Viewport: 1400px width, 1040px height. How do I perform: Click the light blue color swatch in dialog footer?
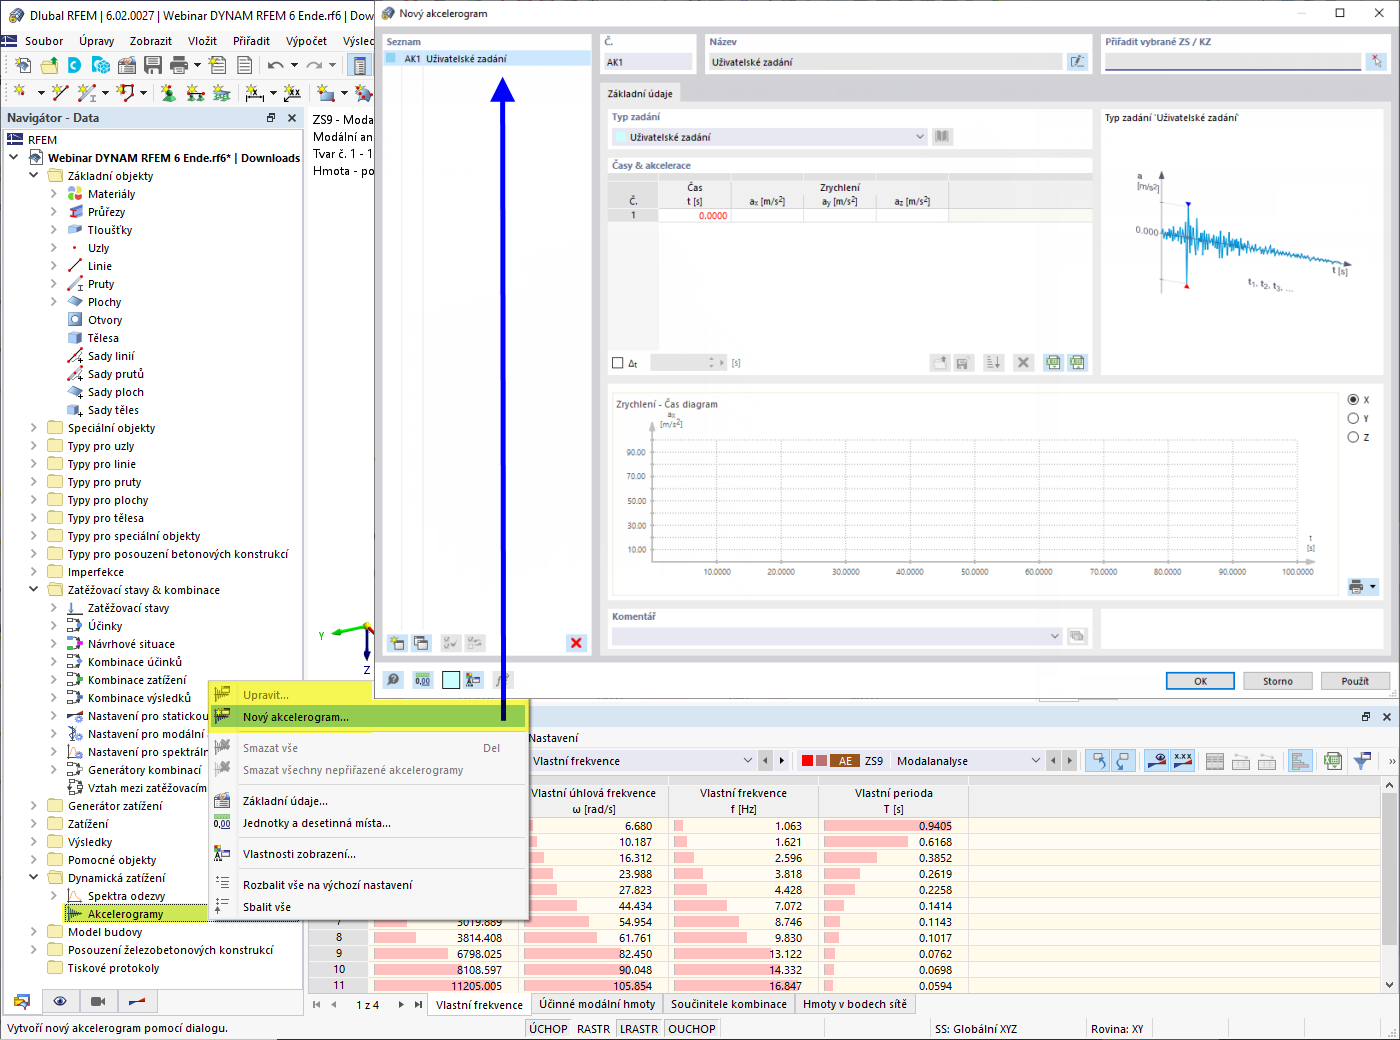tap(451, 680)
